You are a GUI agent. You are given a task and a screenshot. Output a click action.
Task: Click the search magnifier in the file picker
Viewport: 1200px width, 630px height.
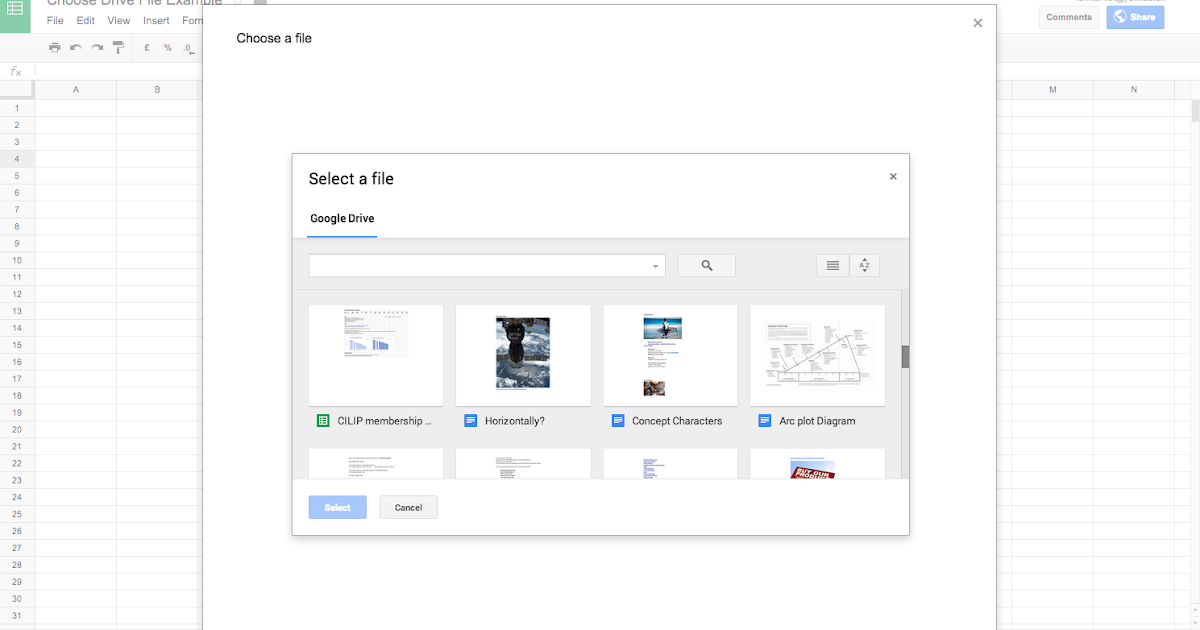[x=707, y=265]
